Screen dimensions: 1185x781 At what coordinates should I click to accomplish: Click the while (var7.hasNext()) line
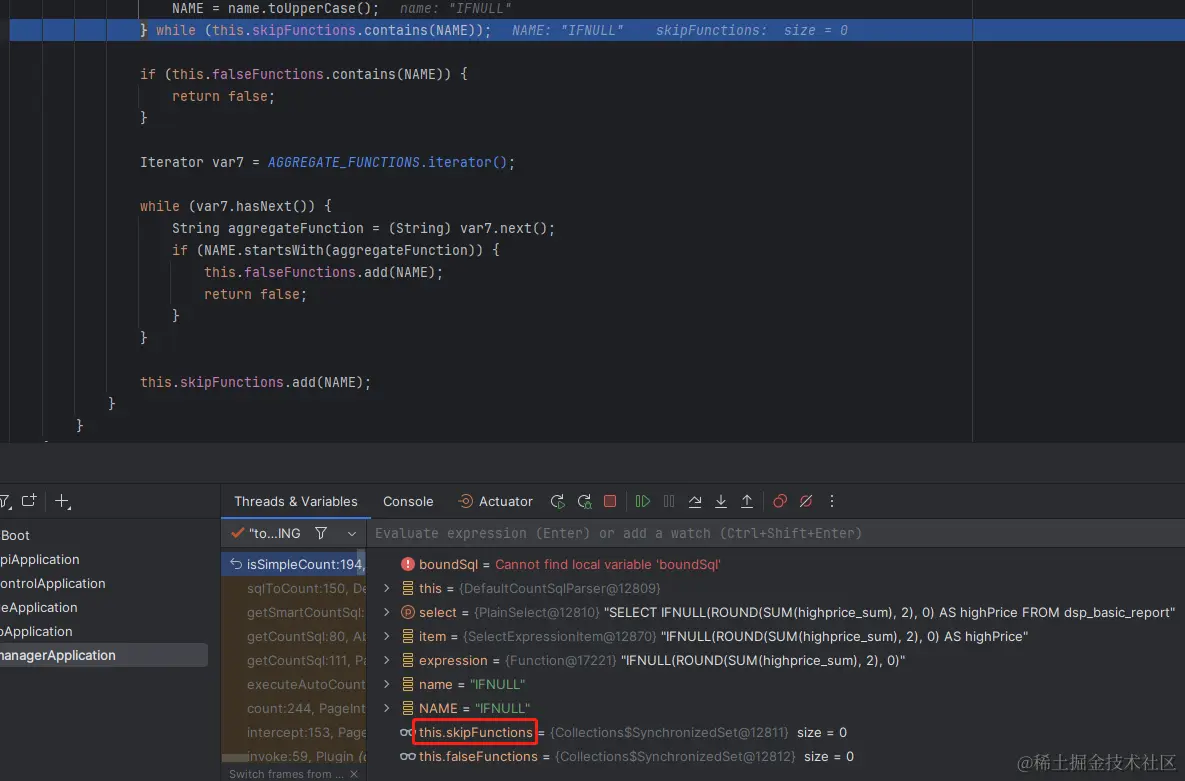click(x=236, y=206)
